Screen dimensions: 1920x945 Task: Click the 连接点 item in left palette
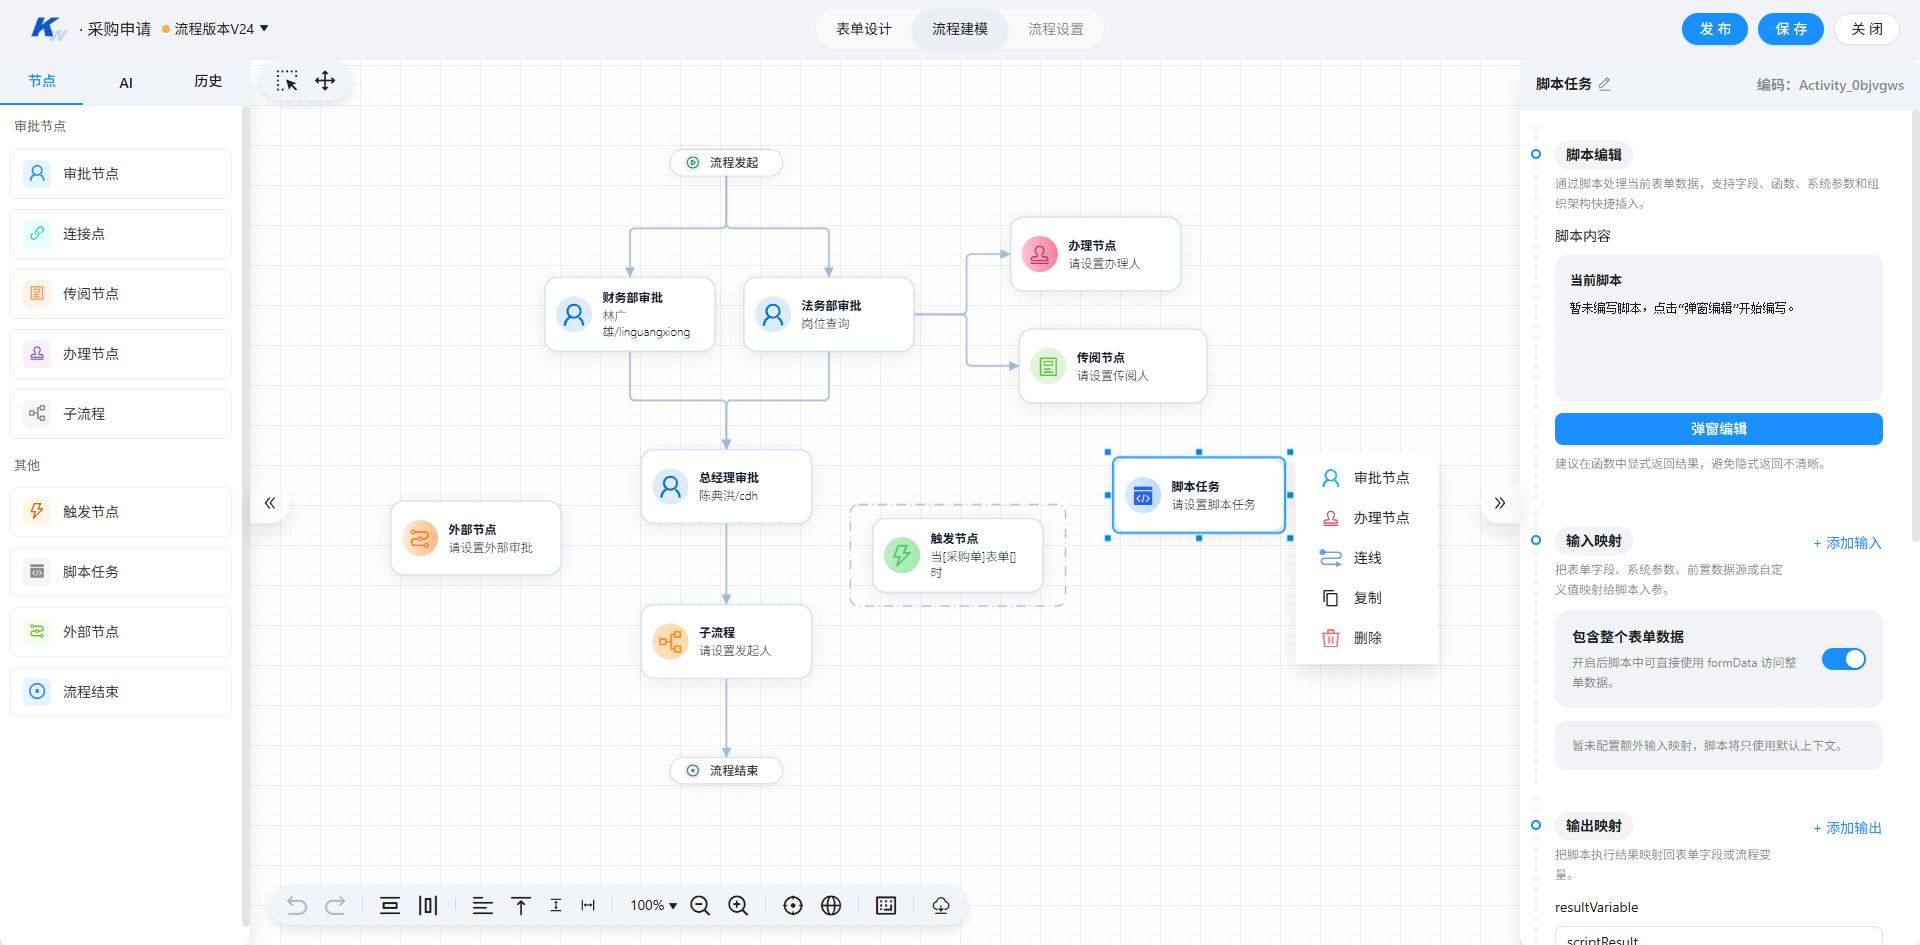(x=121, y=234)
